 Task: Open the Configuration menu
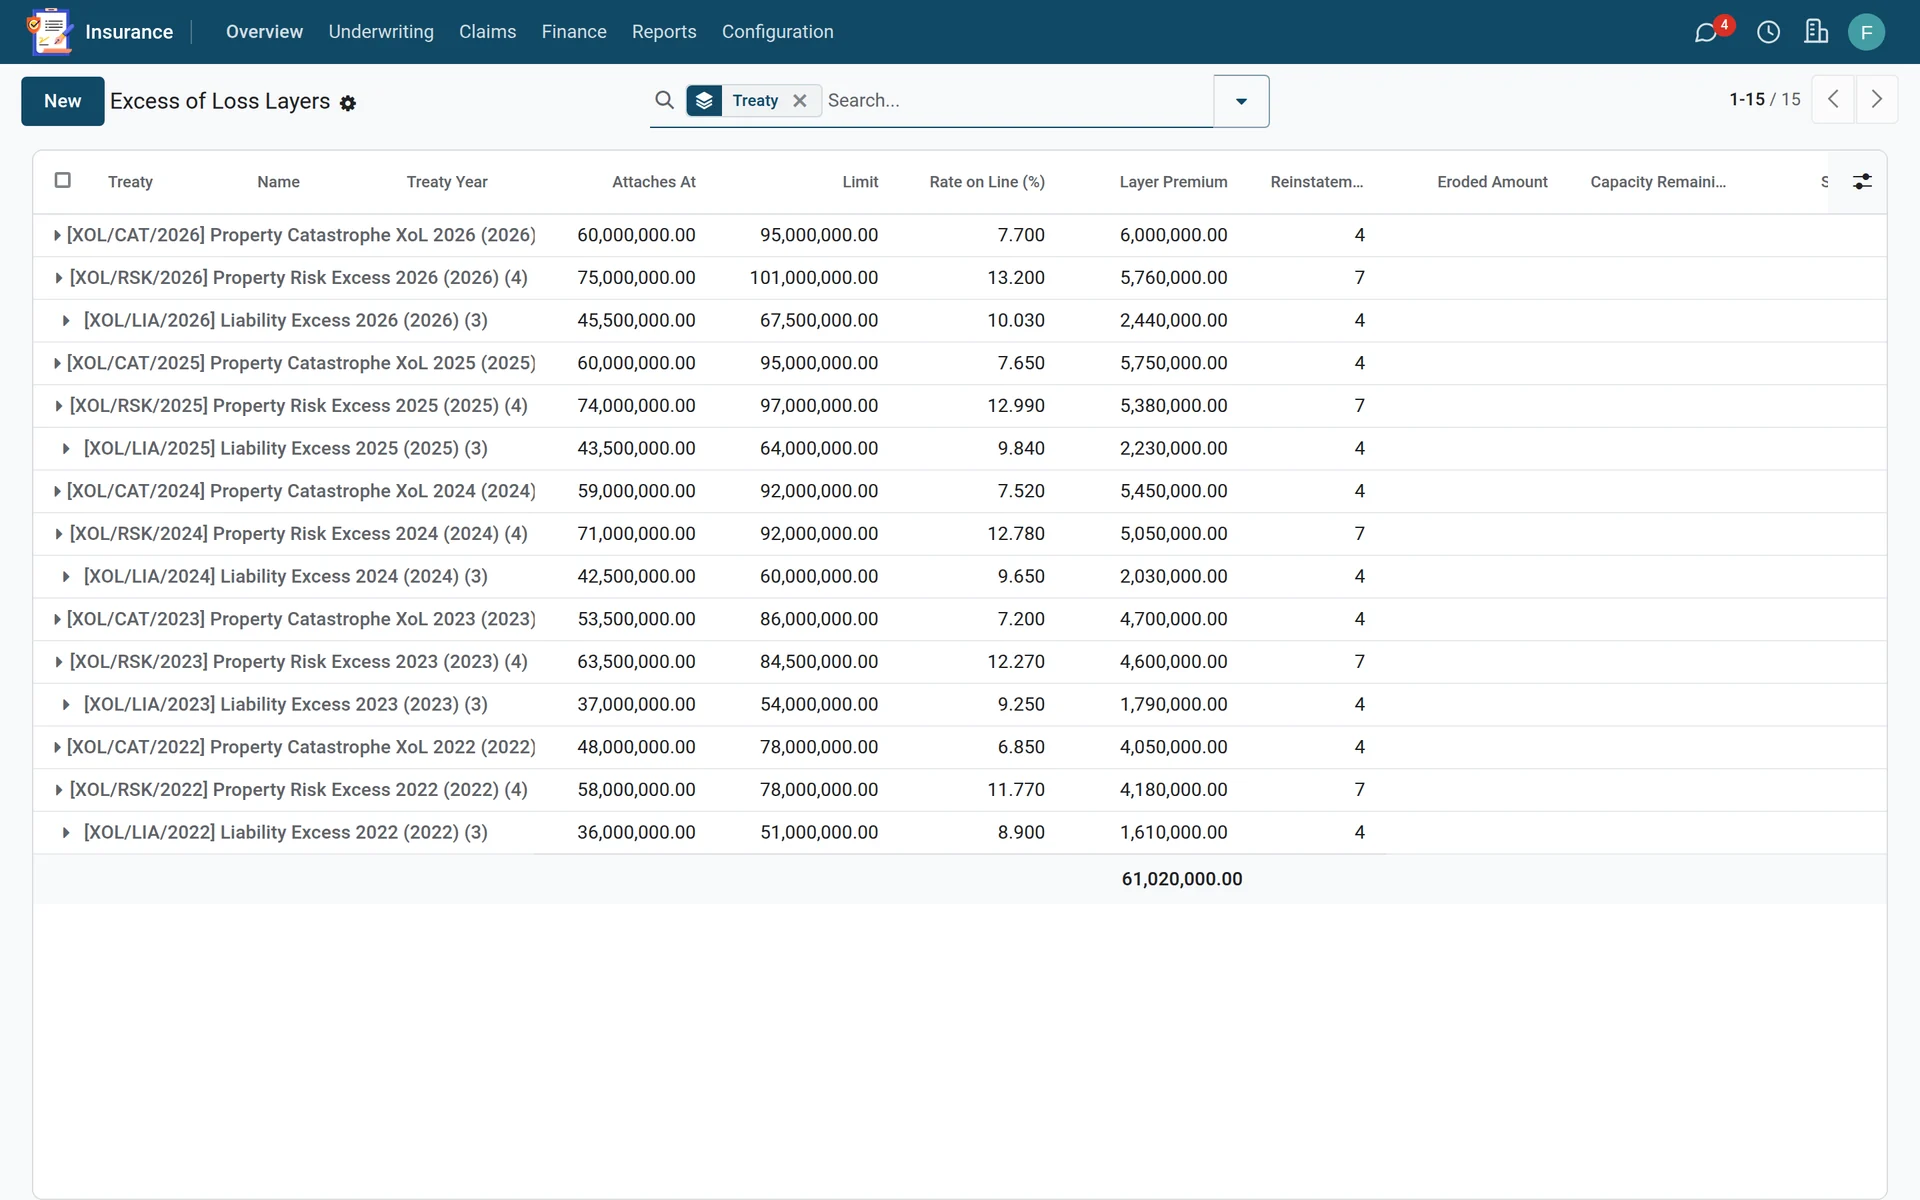(x=777, y=32)
